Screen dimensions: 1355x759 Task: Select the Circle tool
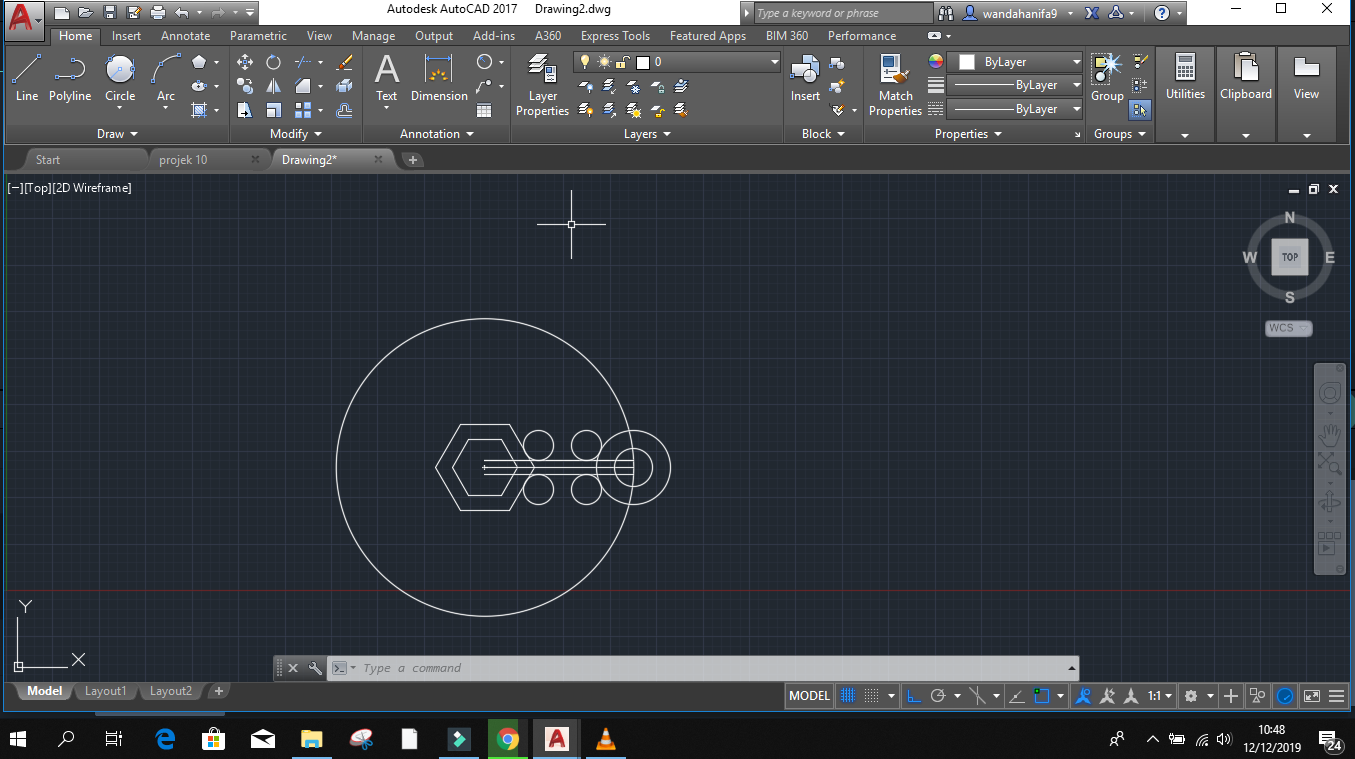tap(120, 77)
